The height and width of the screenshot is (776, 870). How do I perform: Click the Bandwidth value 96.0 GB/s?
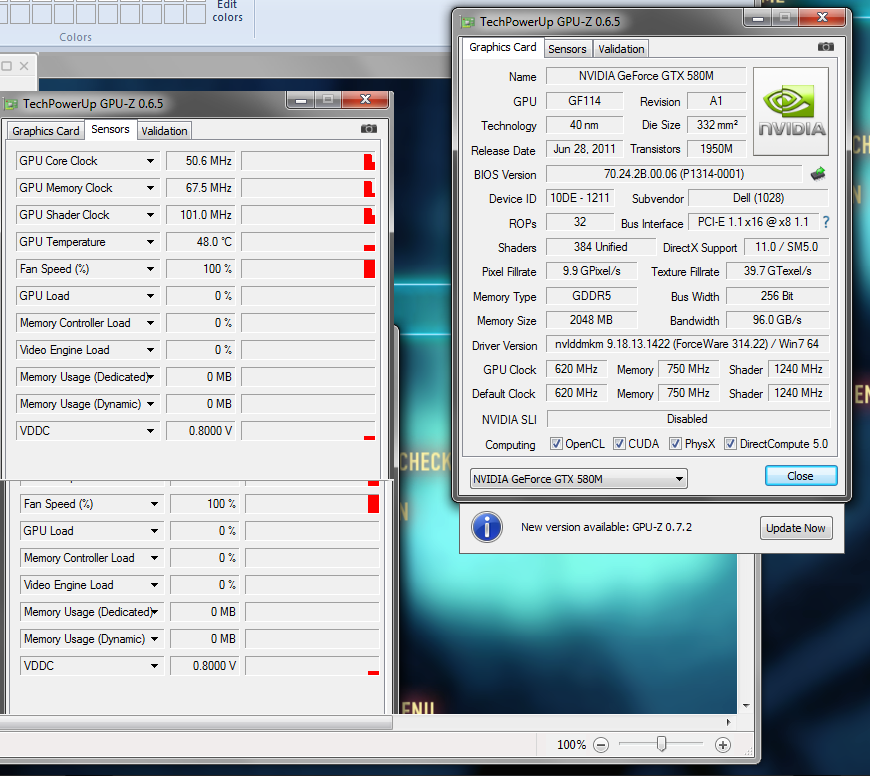(x=777, y=320)
